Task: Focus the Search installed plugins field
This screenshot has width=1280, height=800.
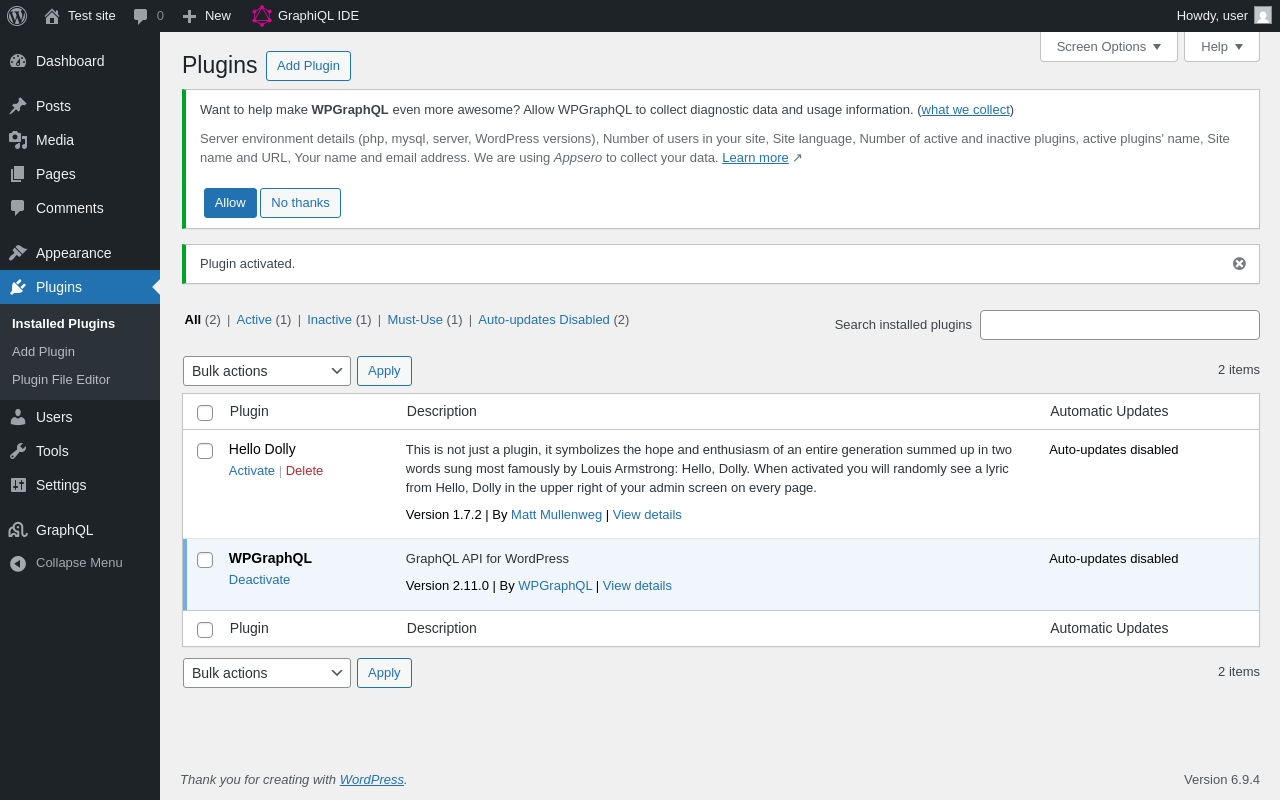Action: click(x=1119, y=325)
